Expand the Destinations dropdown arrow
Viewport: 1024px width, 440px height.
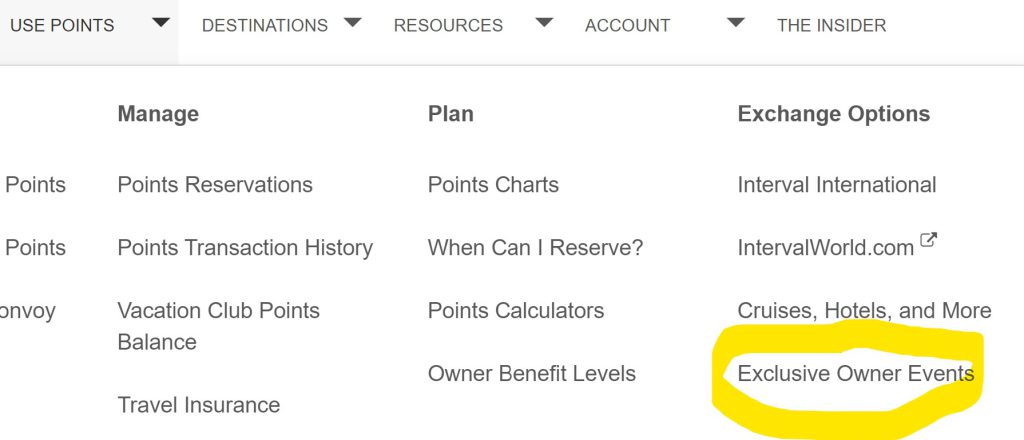tap(352, 23)
